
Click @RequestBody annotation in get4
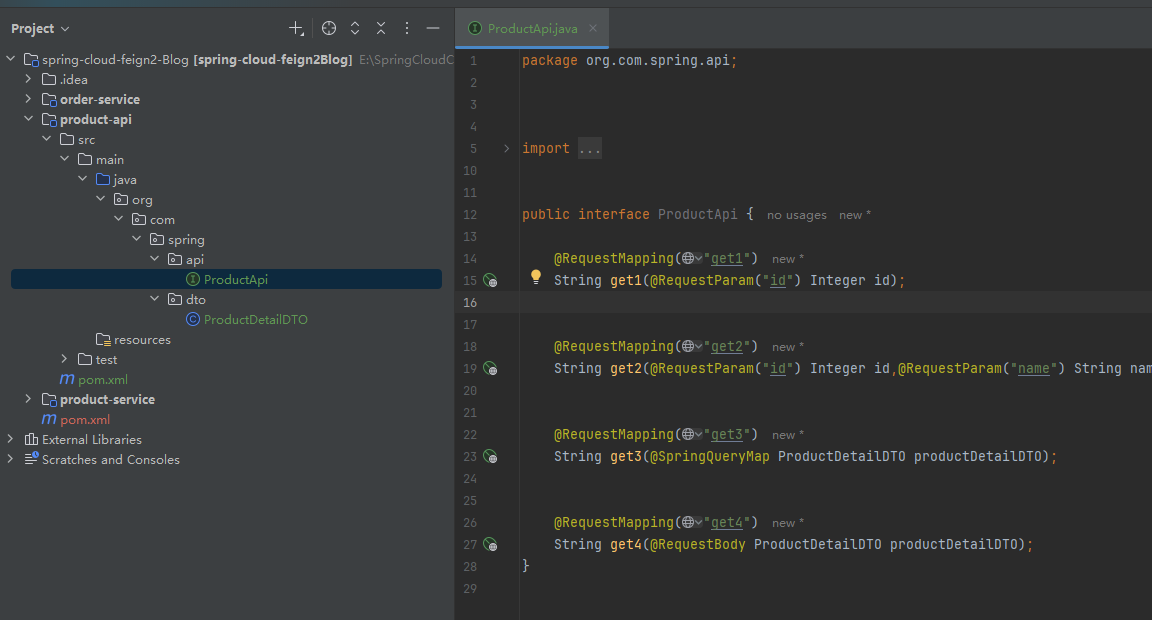[x=698, y=545]
